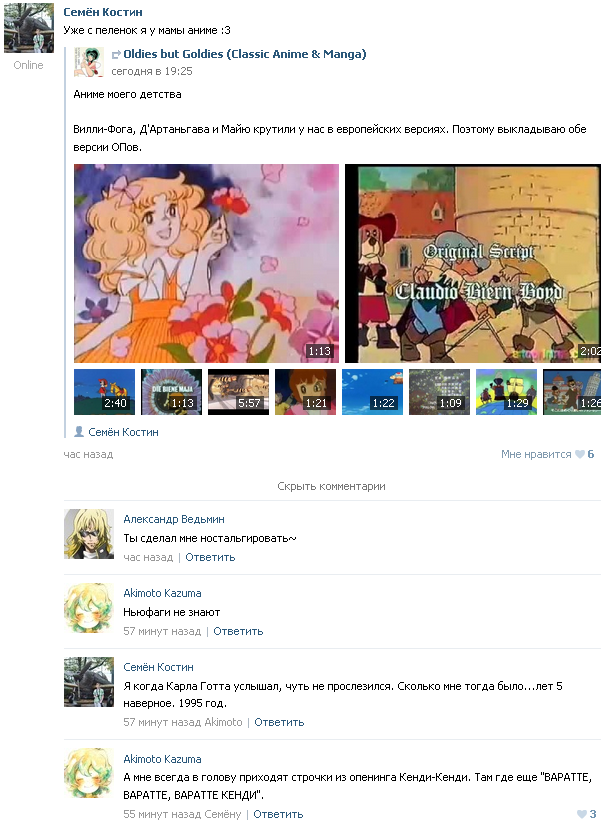
Task: Reply to Александр Ведьмин's comment
Action: coord(210,557)
